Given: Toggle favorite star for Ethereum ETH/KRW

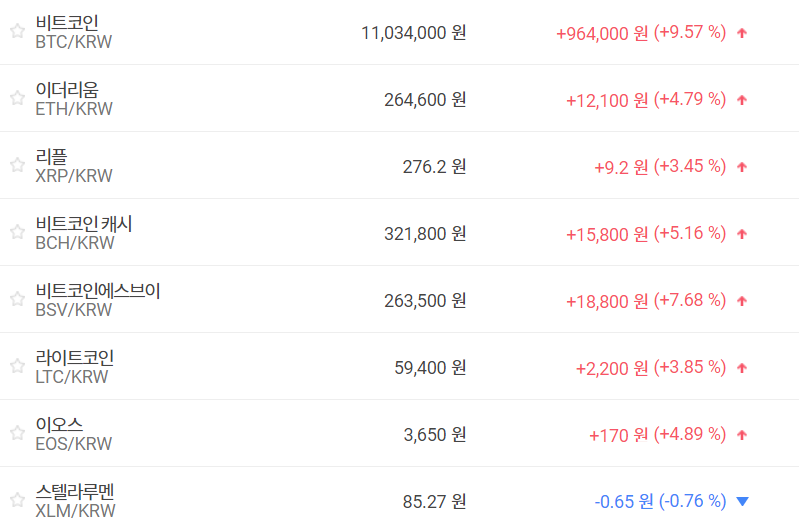Looking at the screenshot, I should (x=17, y=98).
